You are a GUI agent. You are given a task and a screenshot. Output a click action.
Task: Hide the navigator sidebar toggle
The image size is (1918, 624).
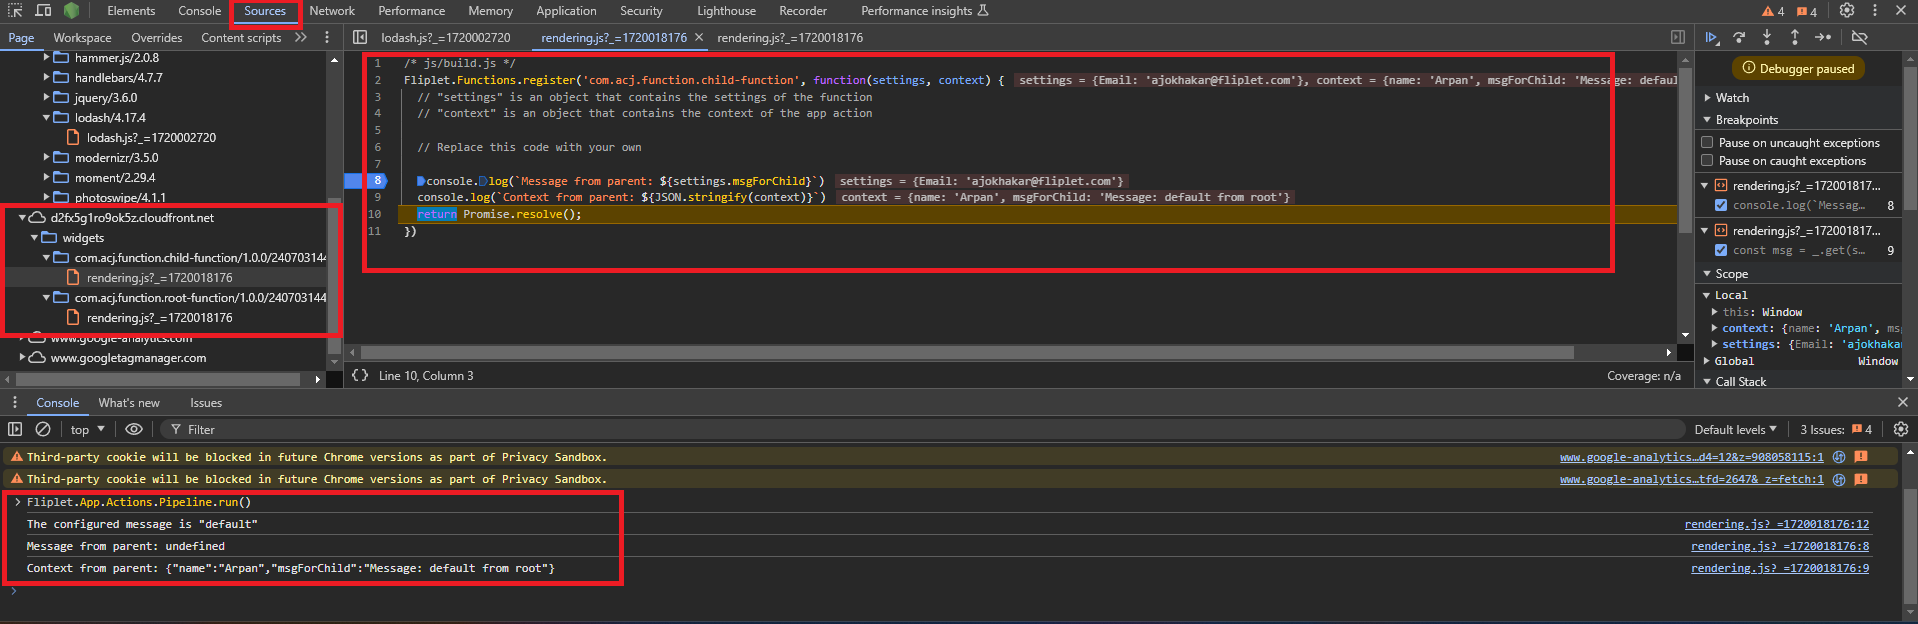(x=360, y=38)
